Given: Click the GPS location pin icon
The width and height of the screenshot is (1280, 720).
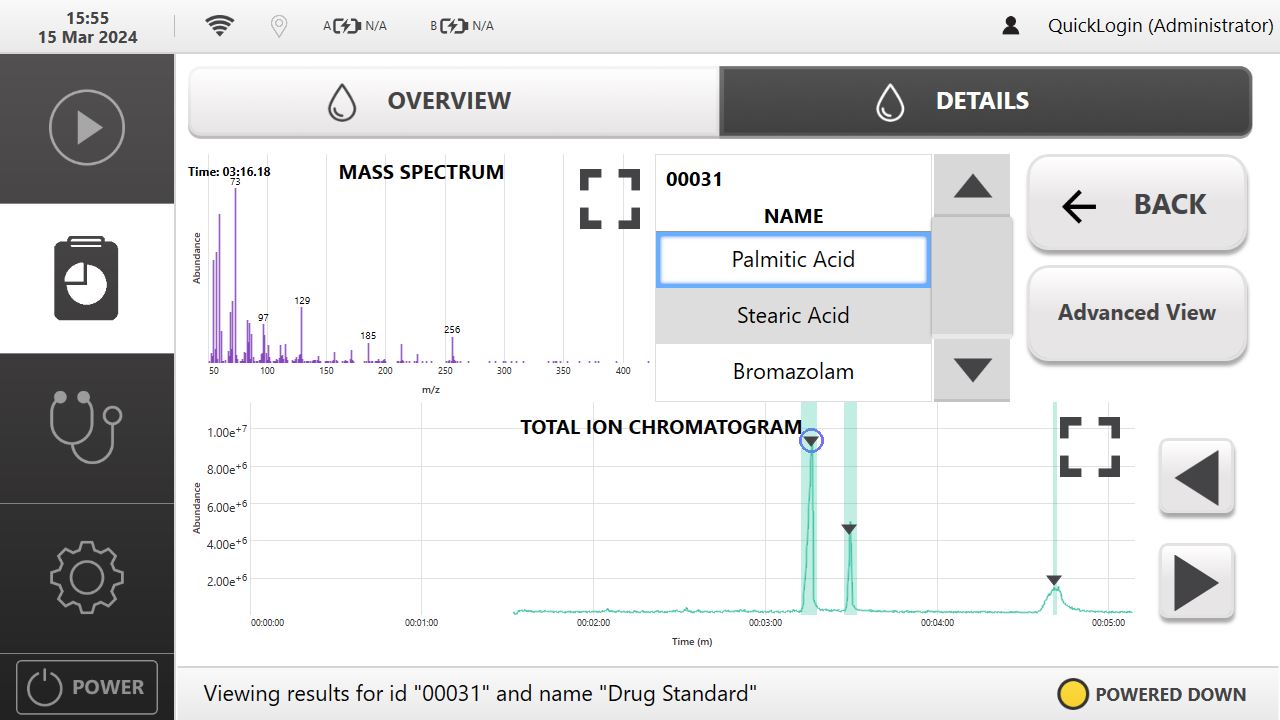Looking at the screenshot, I should 279,26.
